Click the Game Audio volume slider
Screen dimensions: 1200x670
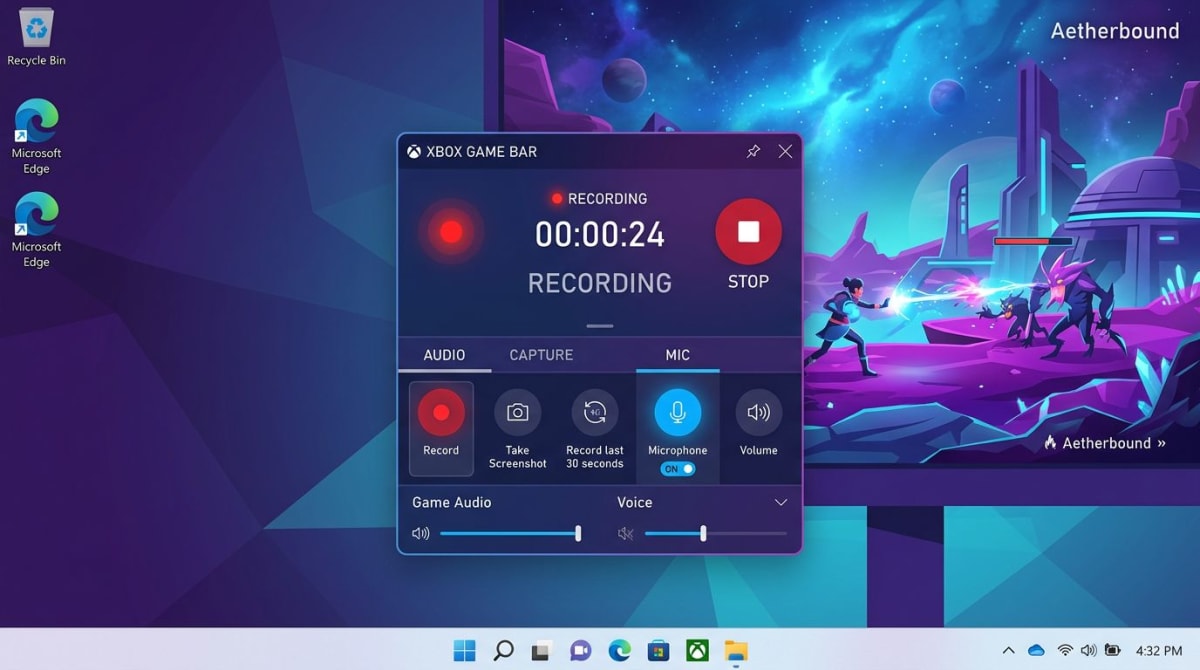tap(510, 534)
